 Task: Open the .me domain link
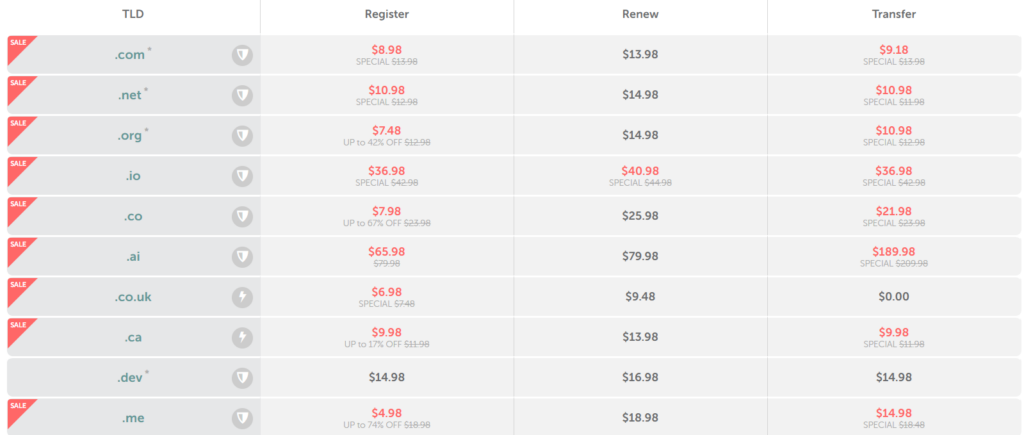pyautogui.click(x=133, y=418)
